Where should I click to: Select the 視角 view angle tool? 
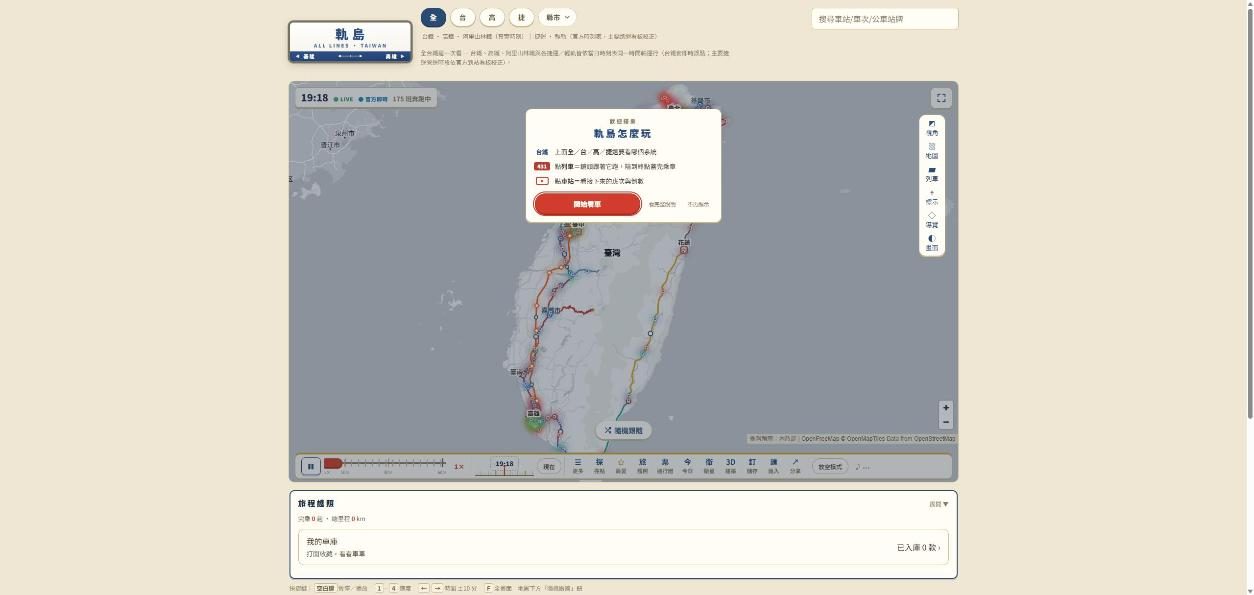(x=932, y=128)
